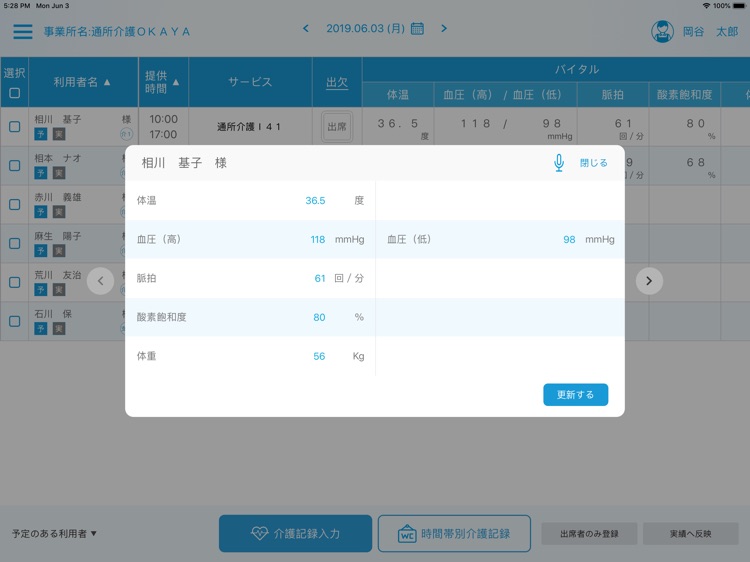The width and height of the screenshot is (750, 562).
Task: Click the 10:00 17:00 time cell
Action: 163,127
